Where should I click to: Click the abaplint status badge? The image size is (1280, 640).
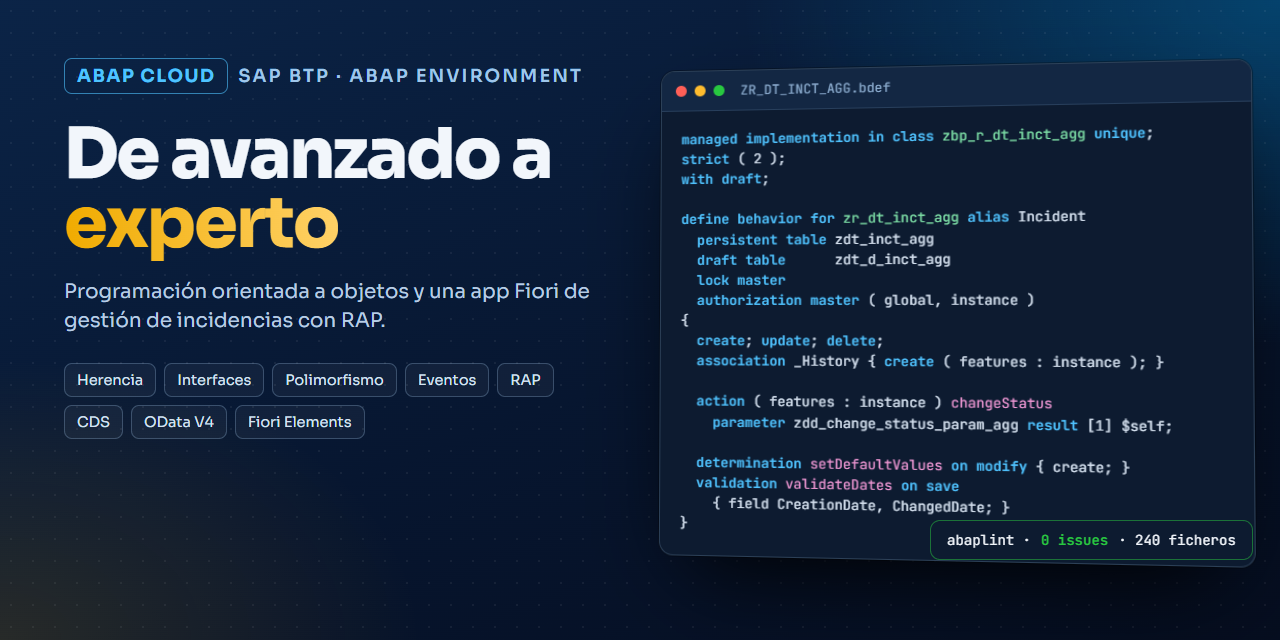point(1091,540)
